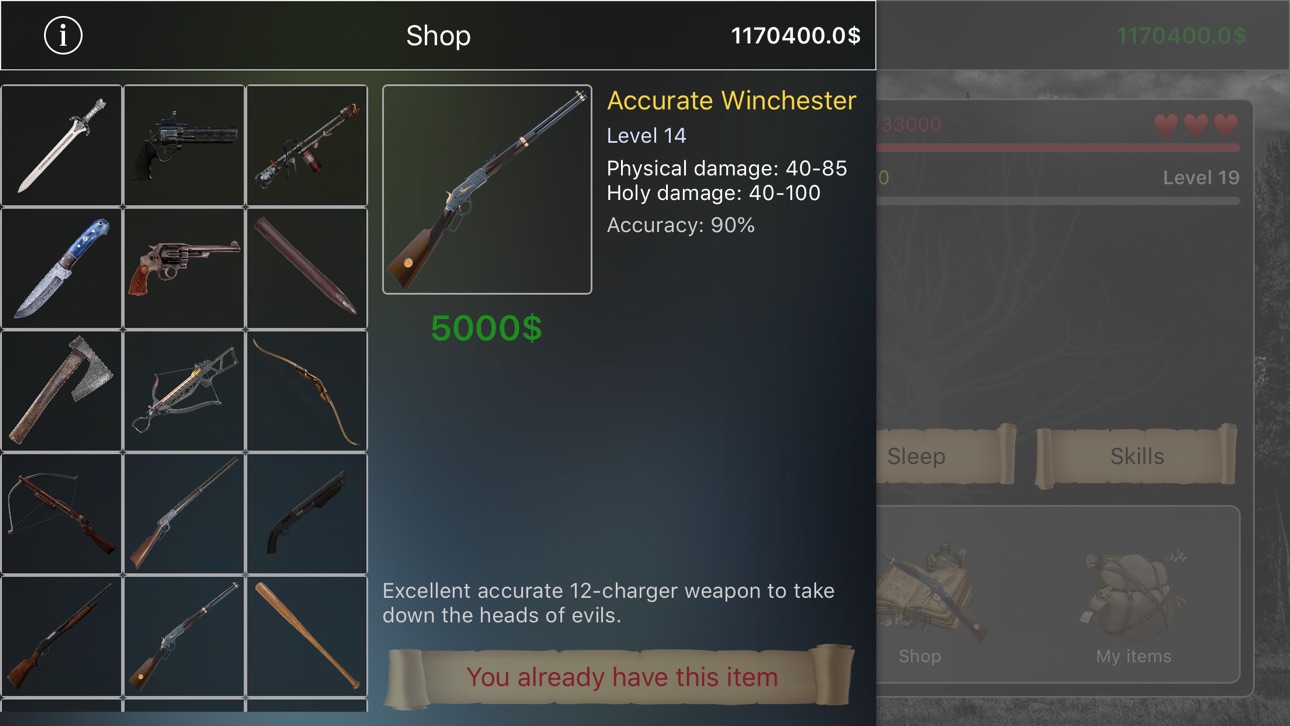Select the silver sword item
This screenshot has height=726, width=1290.
tap(62, 145)
